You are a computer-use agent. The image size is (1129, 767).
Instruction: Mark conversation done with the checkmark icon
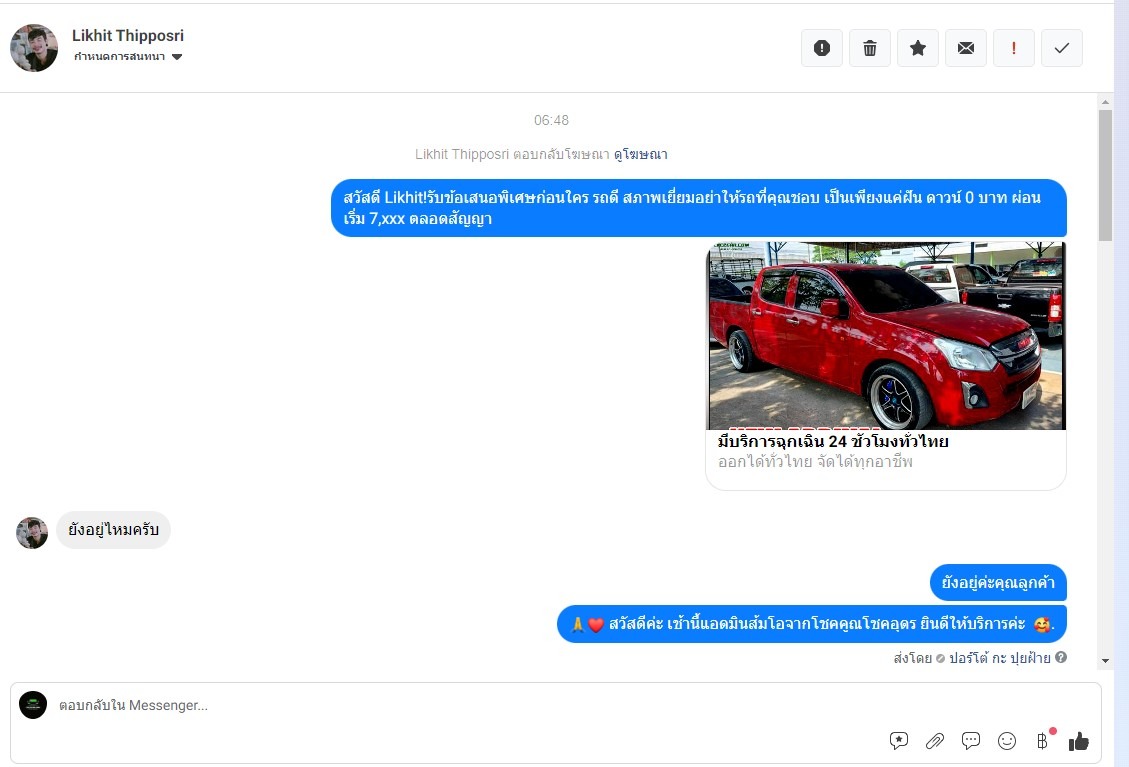(x=1062, y=48)
